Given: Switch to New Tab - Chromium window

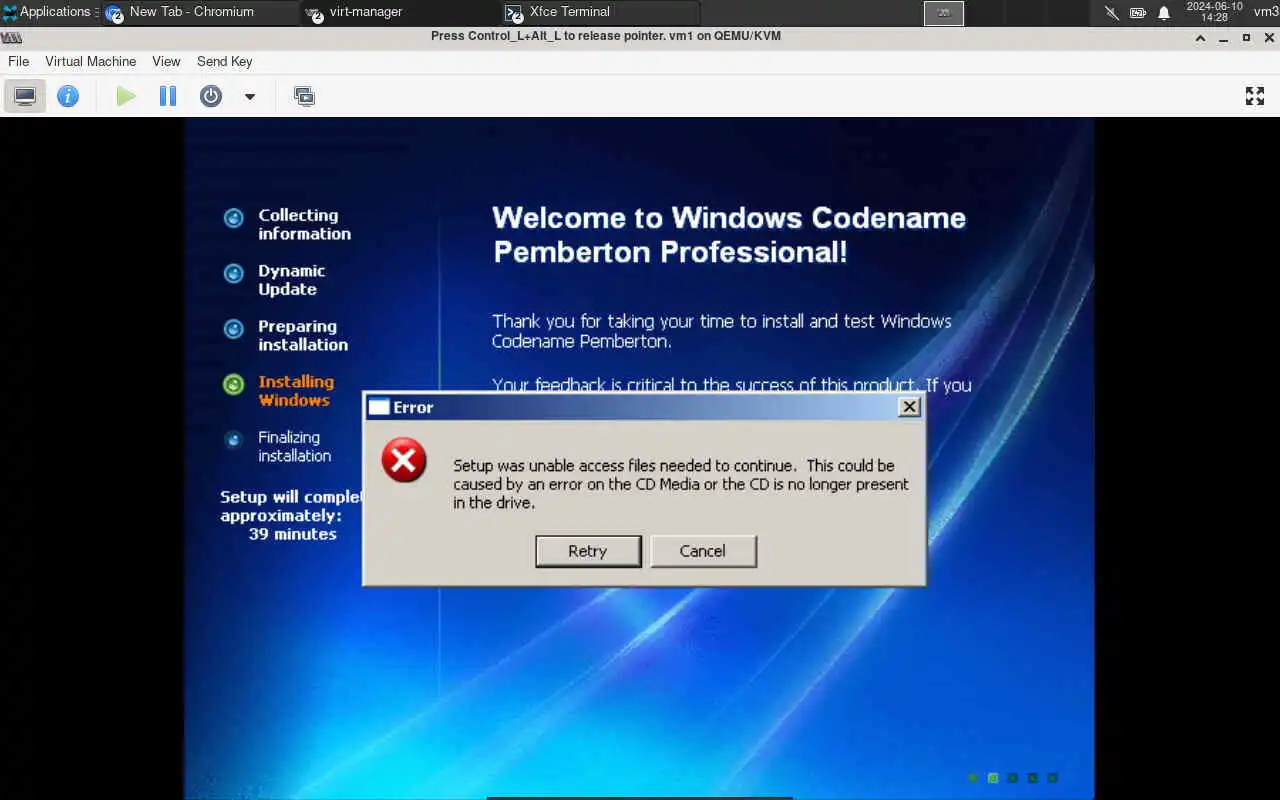Looking at the screenshot, I should tap(200, 12).
